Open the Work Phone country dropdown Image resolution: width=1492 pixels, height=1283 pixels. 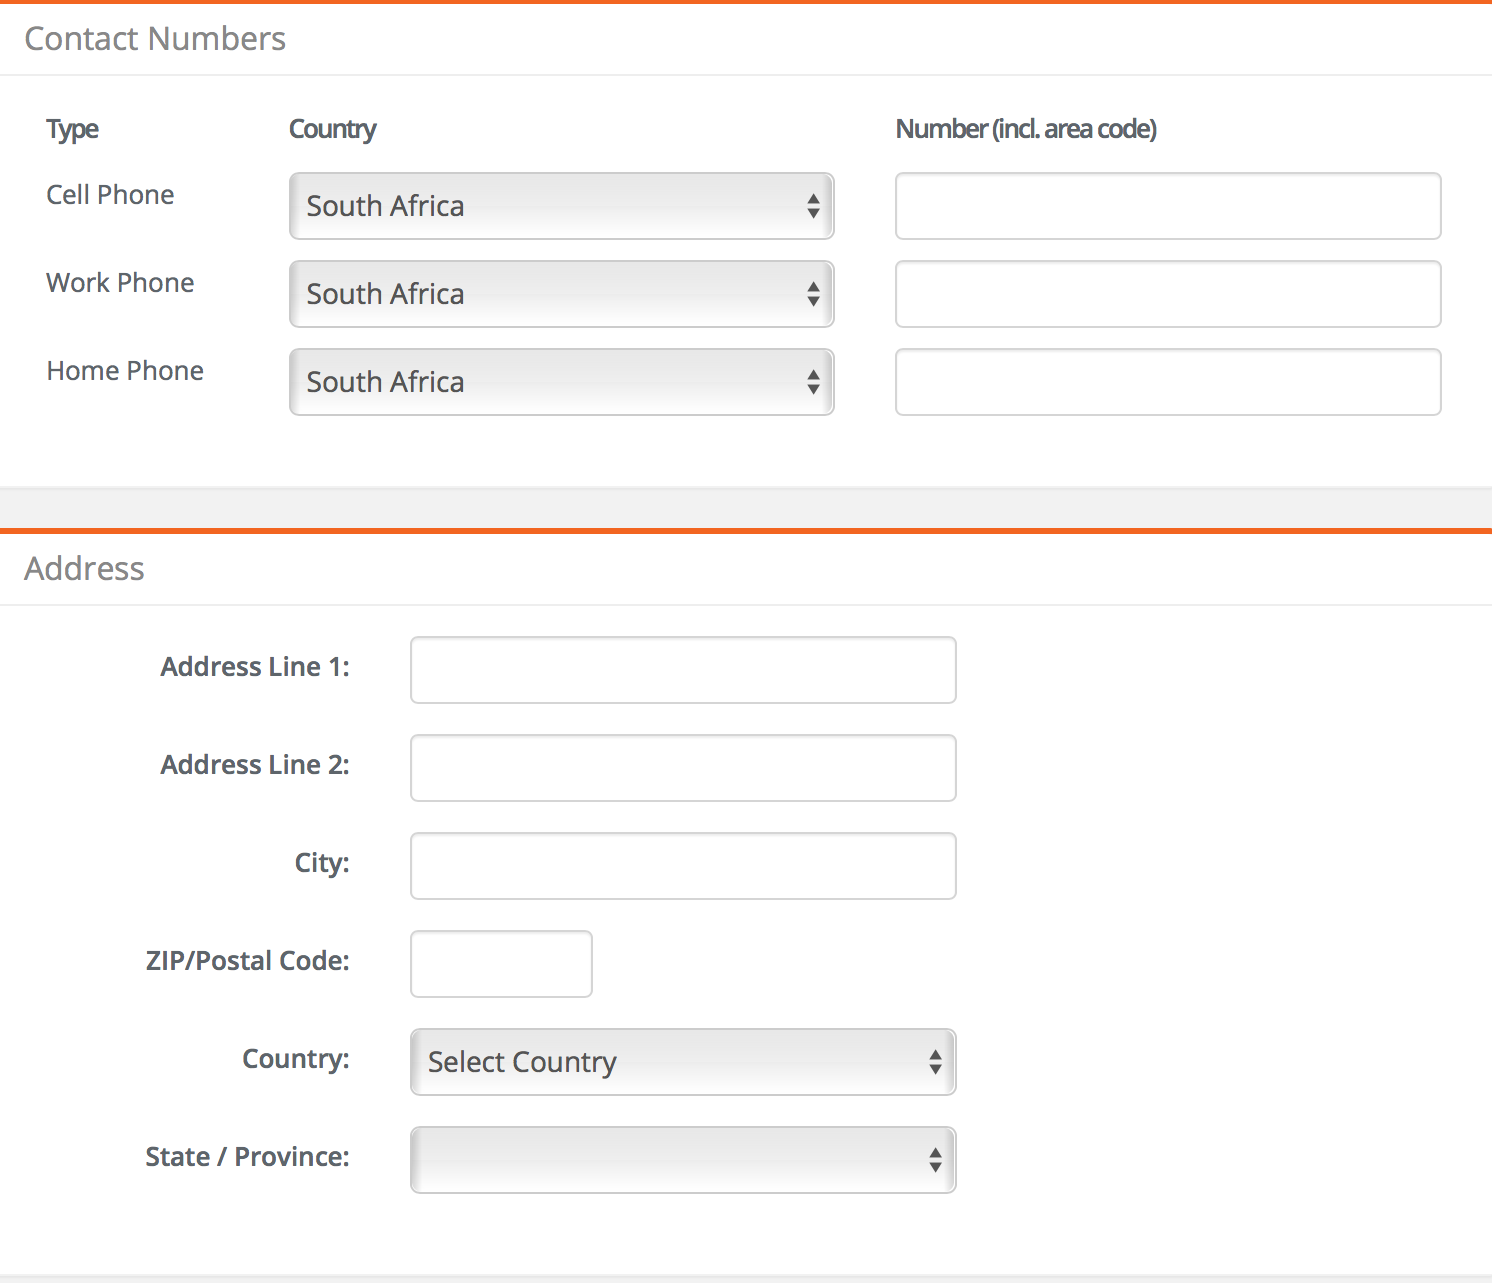click(x=561, y=294)
